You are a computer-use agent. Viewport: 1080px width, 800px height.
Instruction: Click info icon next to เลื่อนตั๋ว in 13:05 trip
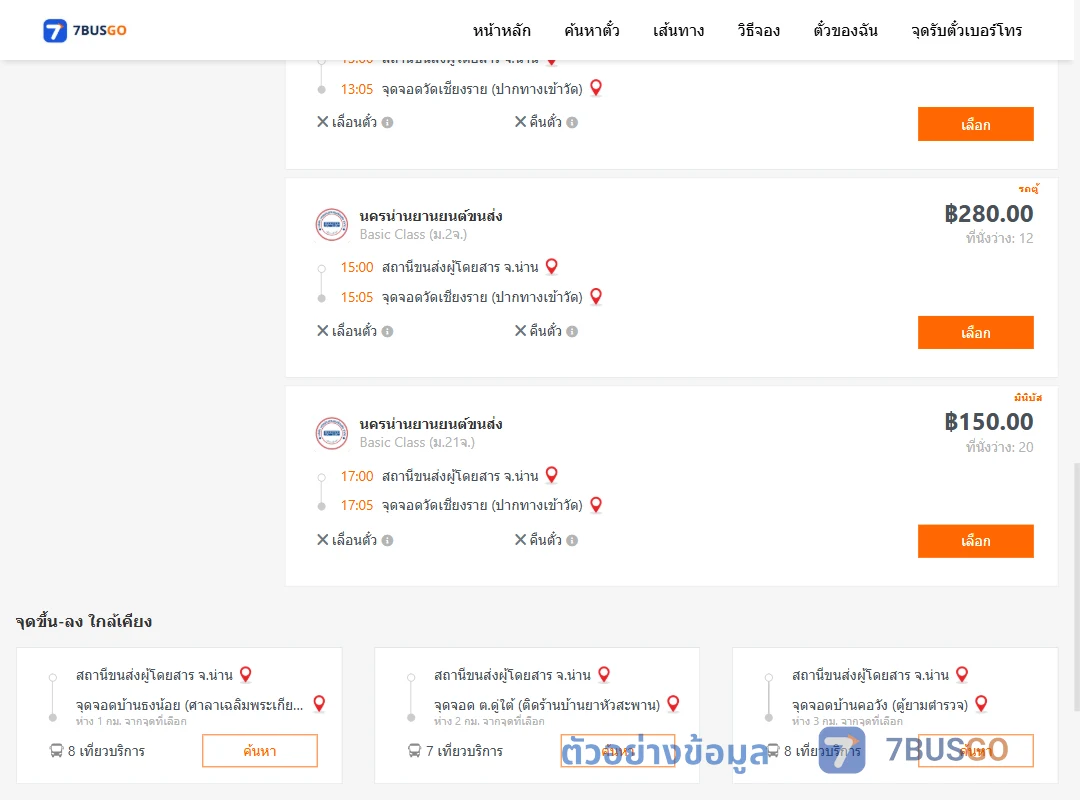388,123
